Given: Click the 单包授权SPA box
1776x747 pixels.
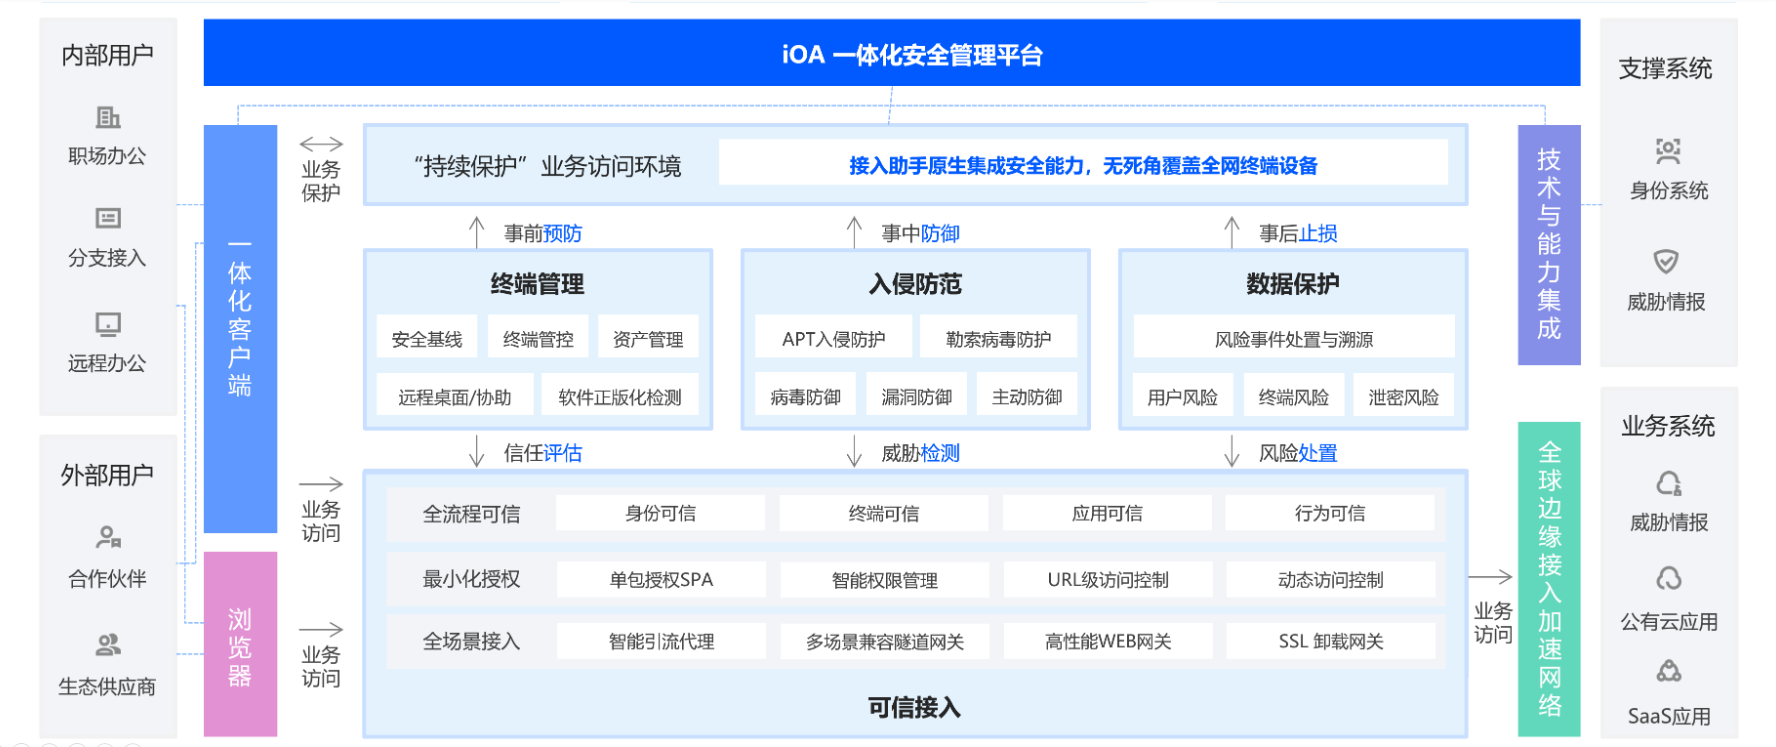Looking at the screenshot, I should pyautogui.click(x=661, y=579).
